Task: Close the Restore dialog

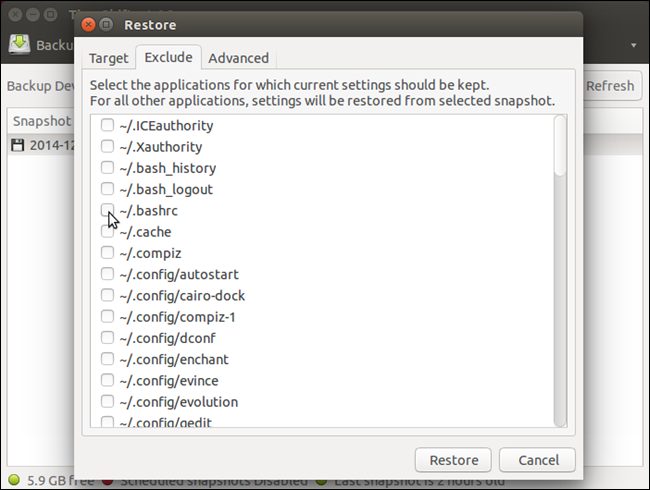Action: 88,25
